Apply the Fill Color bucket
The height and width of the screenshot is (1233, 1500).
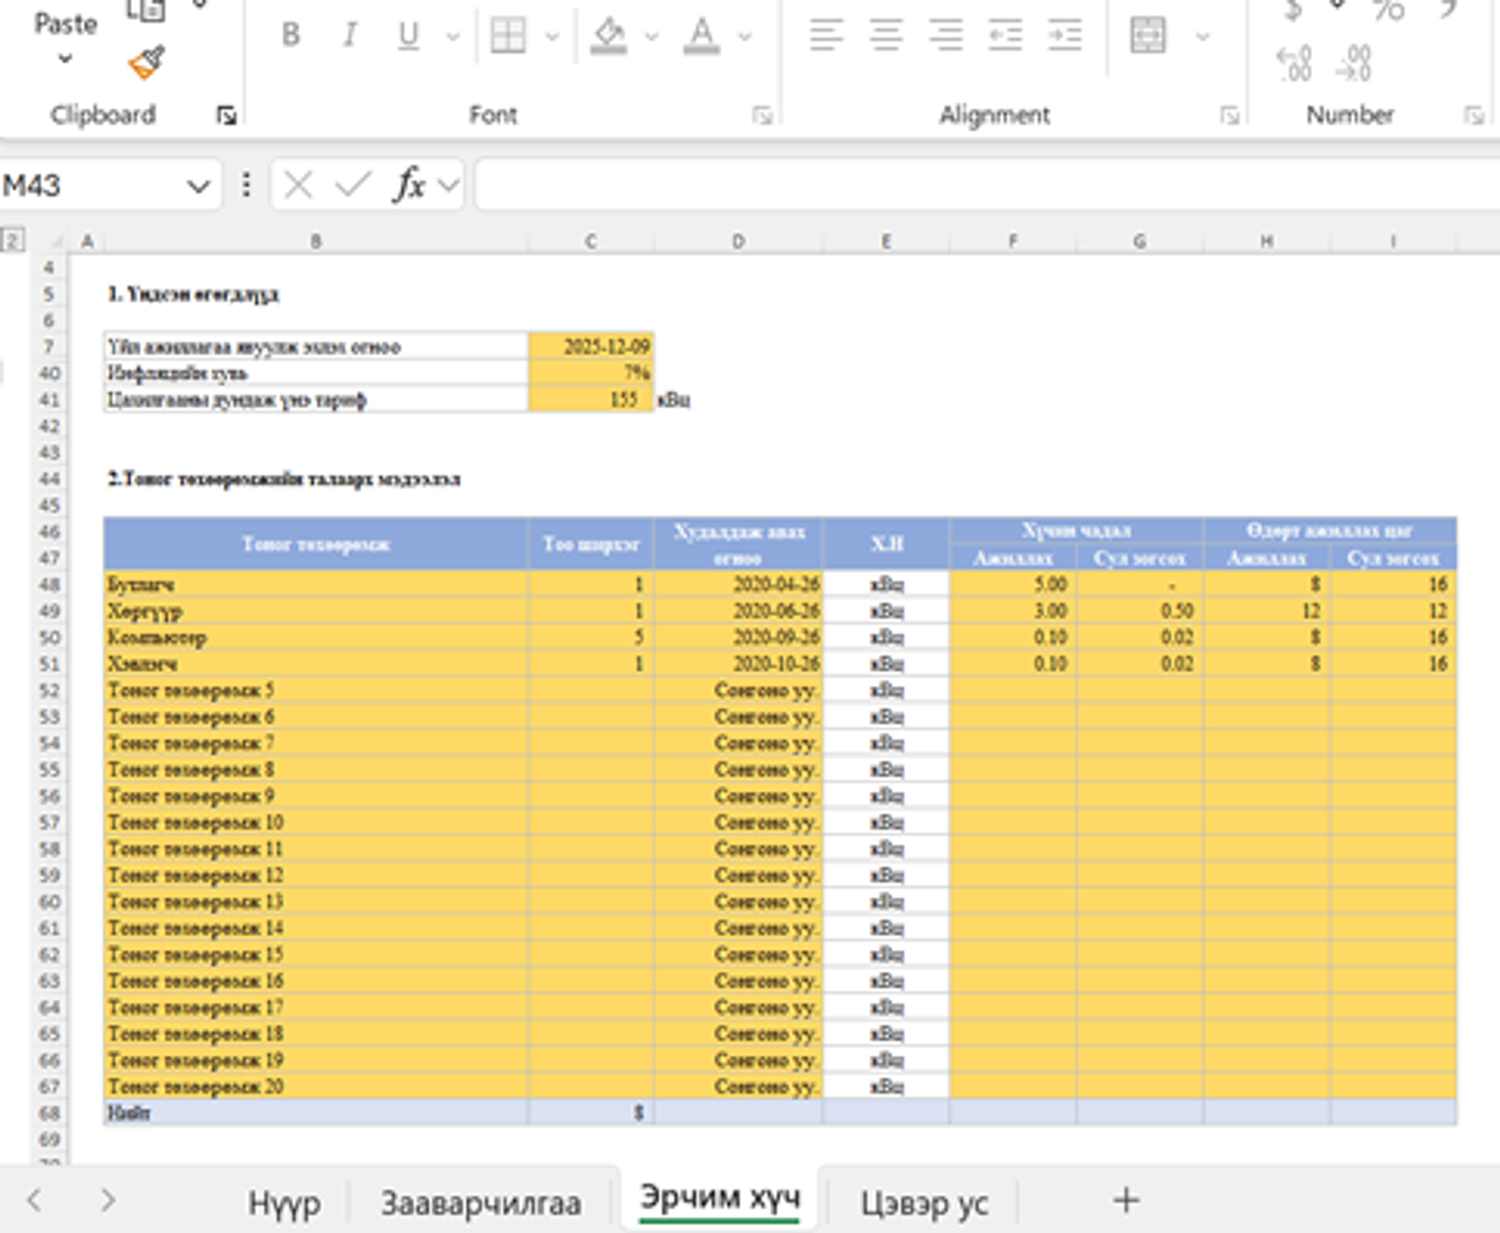[608, 36]
